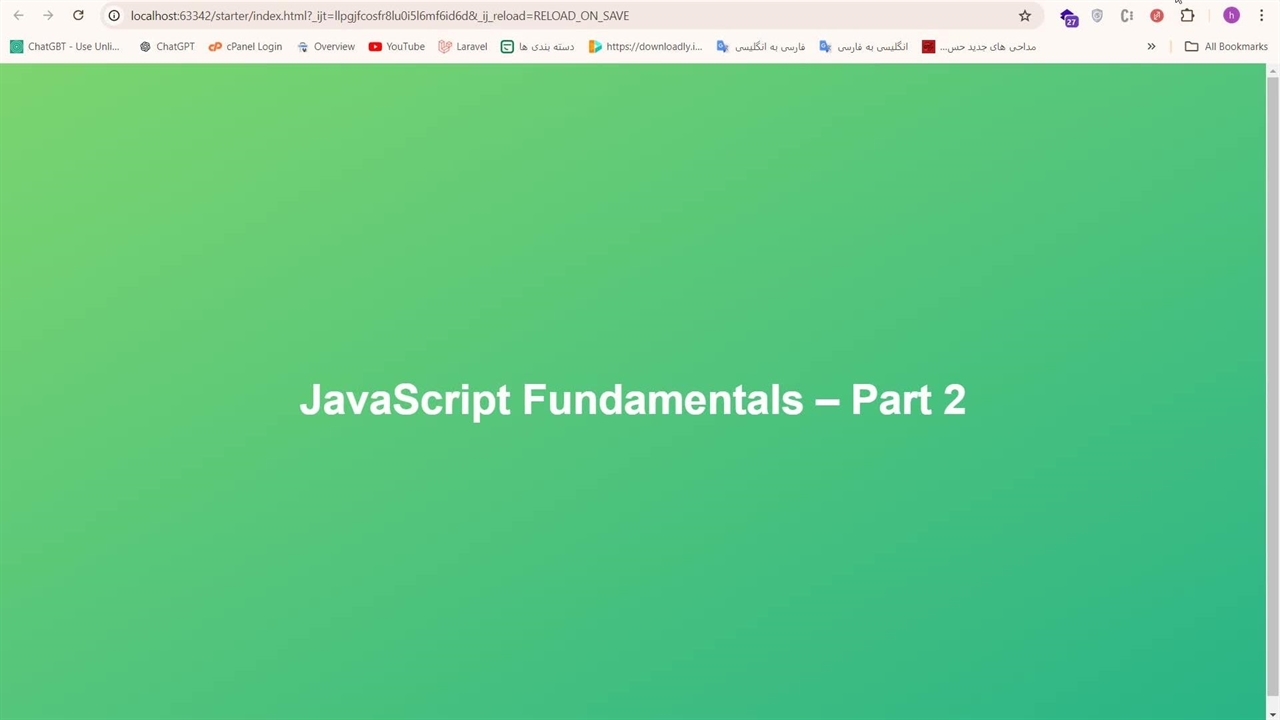
Task: Open the Laravel bookmark
Action: coord(462,46)
